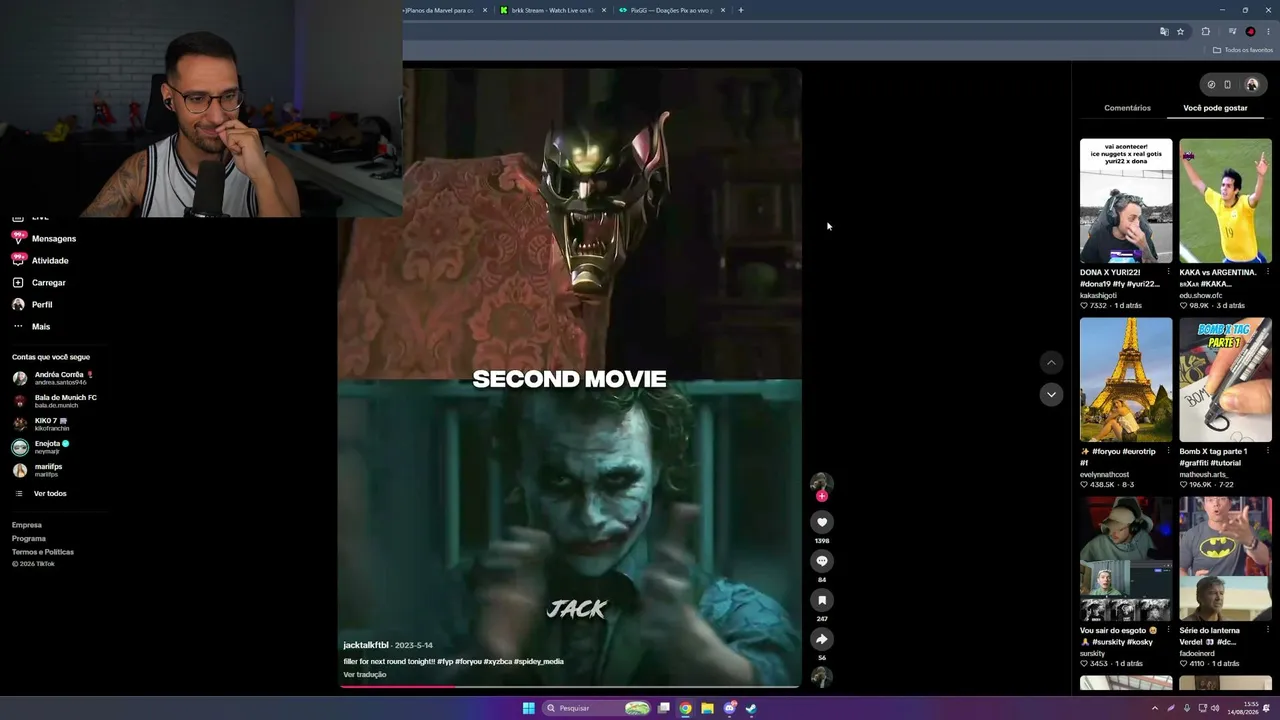Open the DONA X YURI22 video thumbnail
This screenshot has width=1280, height=720.
pyautogui.click(x=1126, y=201)
